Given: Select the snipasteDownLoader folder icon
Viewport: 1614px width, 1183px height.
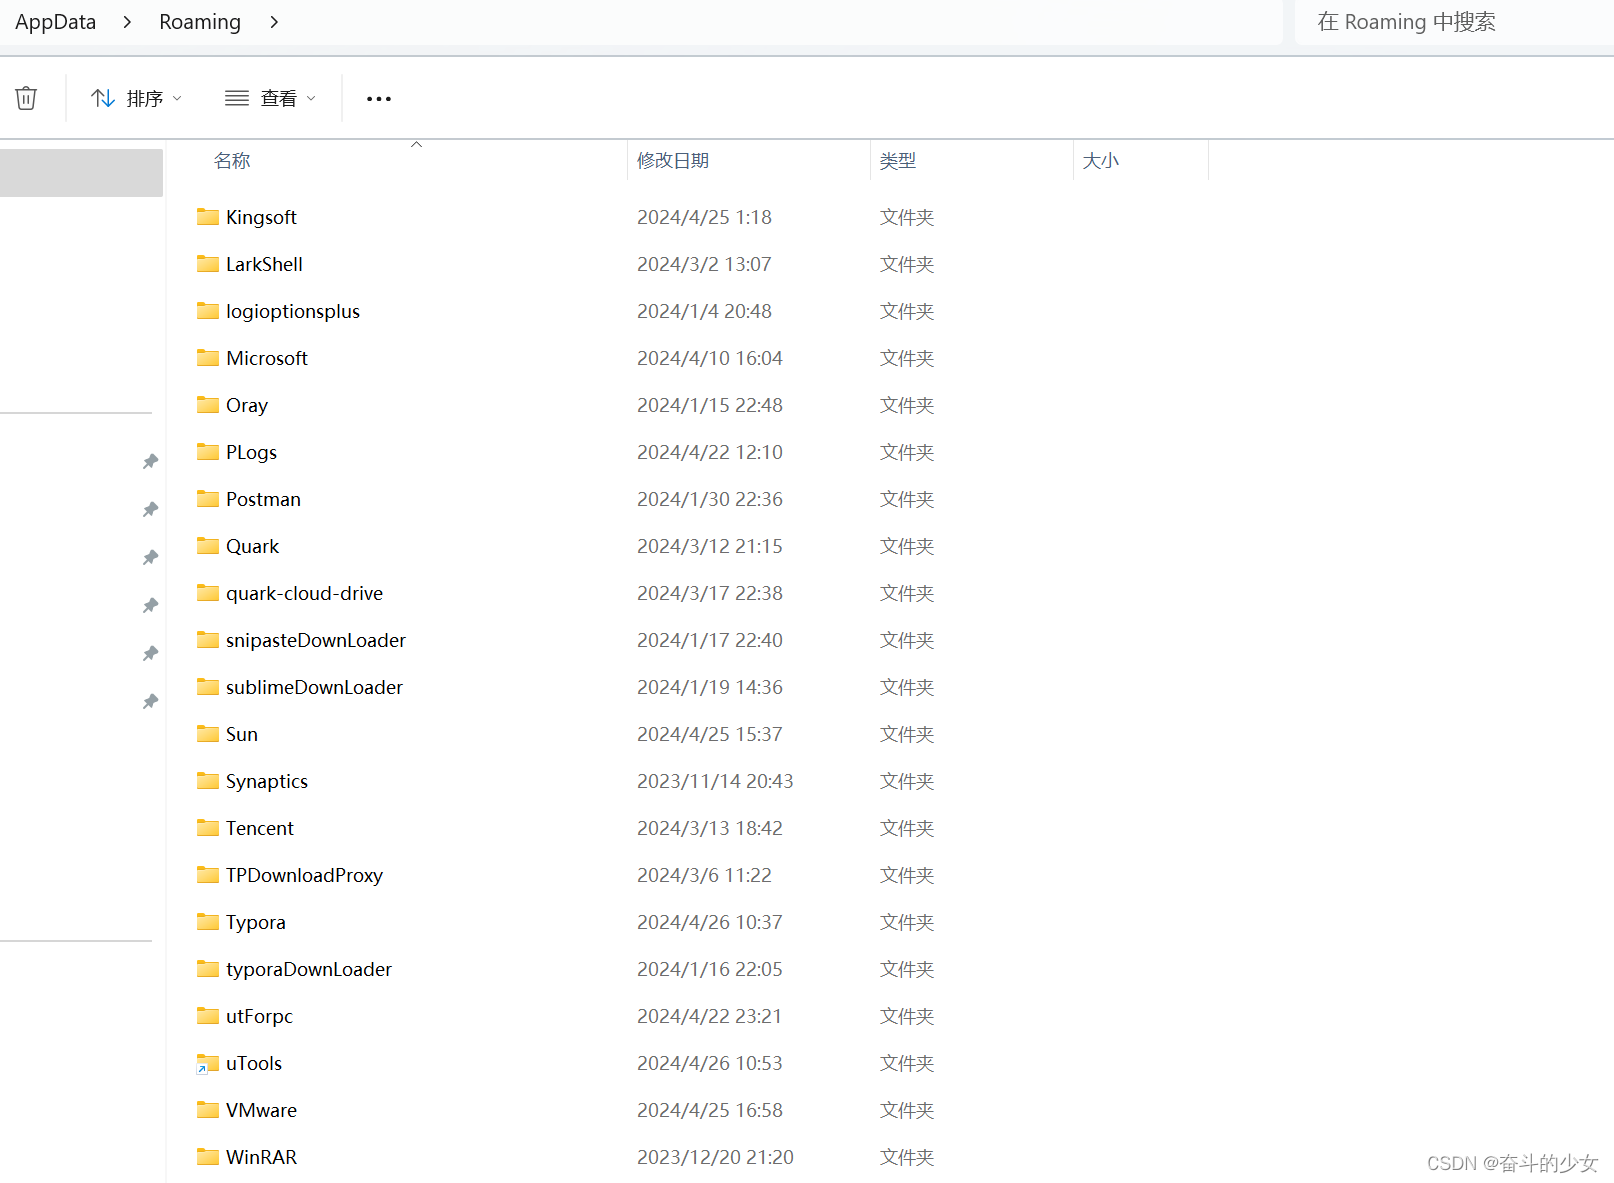Looking at the screenshot, I should coord(208,640).
